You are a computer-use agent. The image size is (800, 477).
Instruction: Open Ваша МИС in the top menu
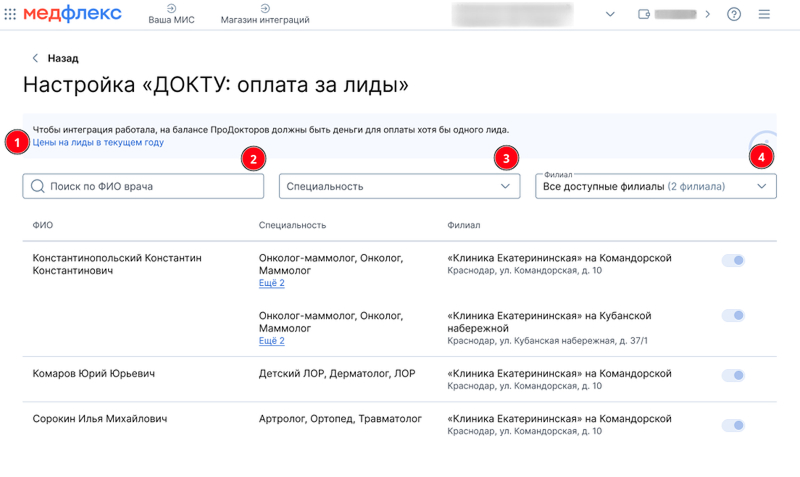pos(171,14)
